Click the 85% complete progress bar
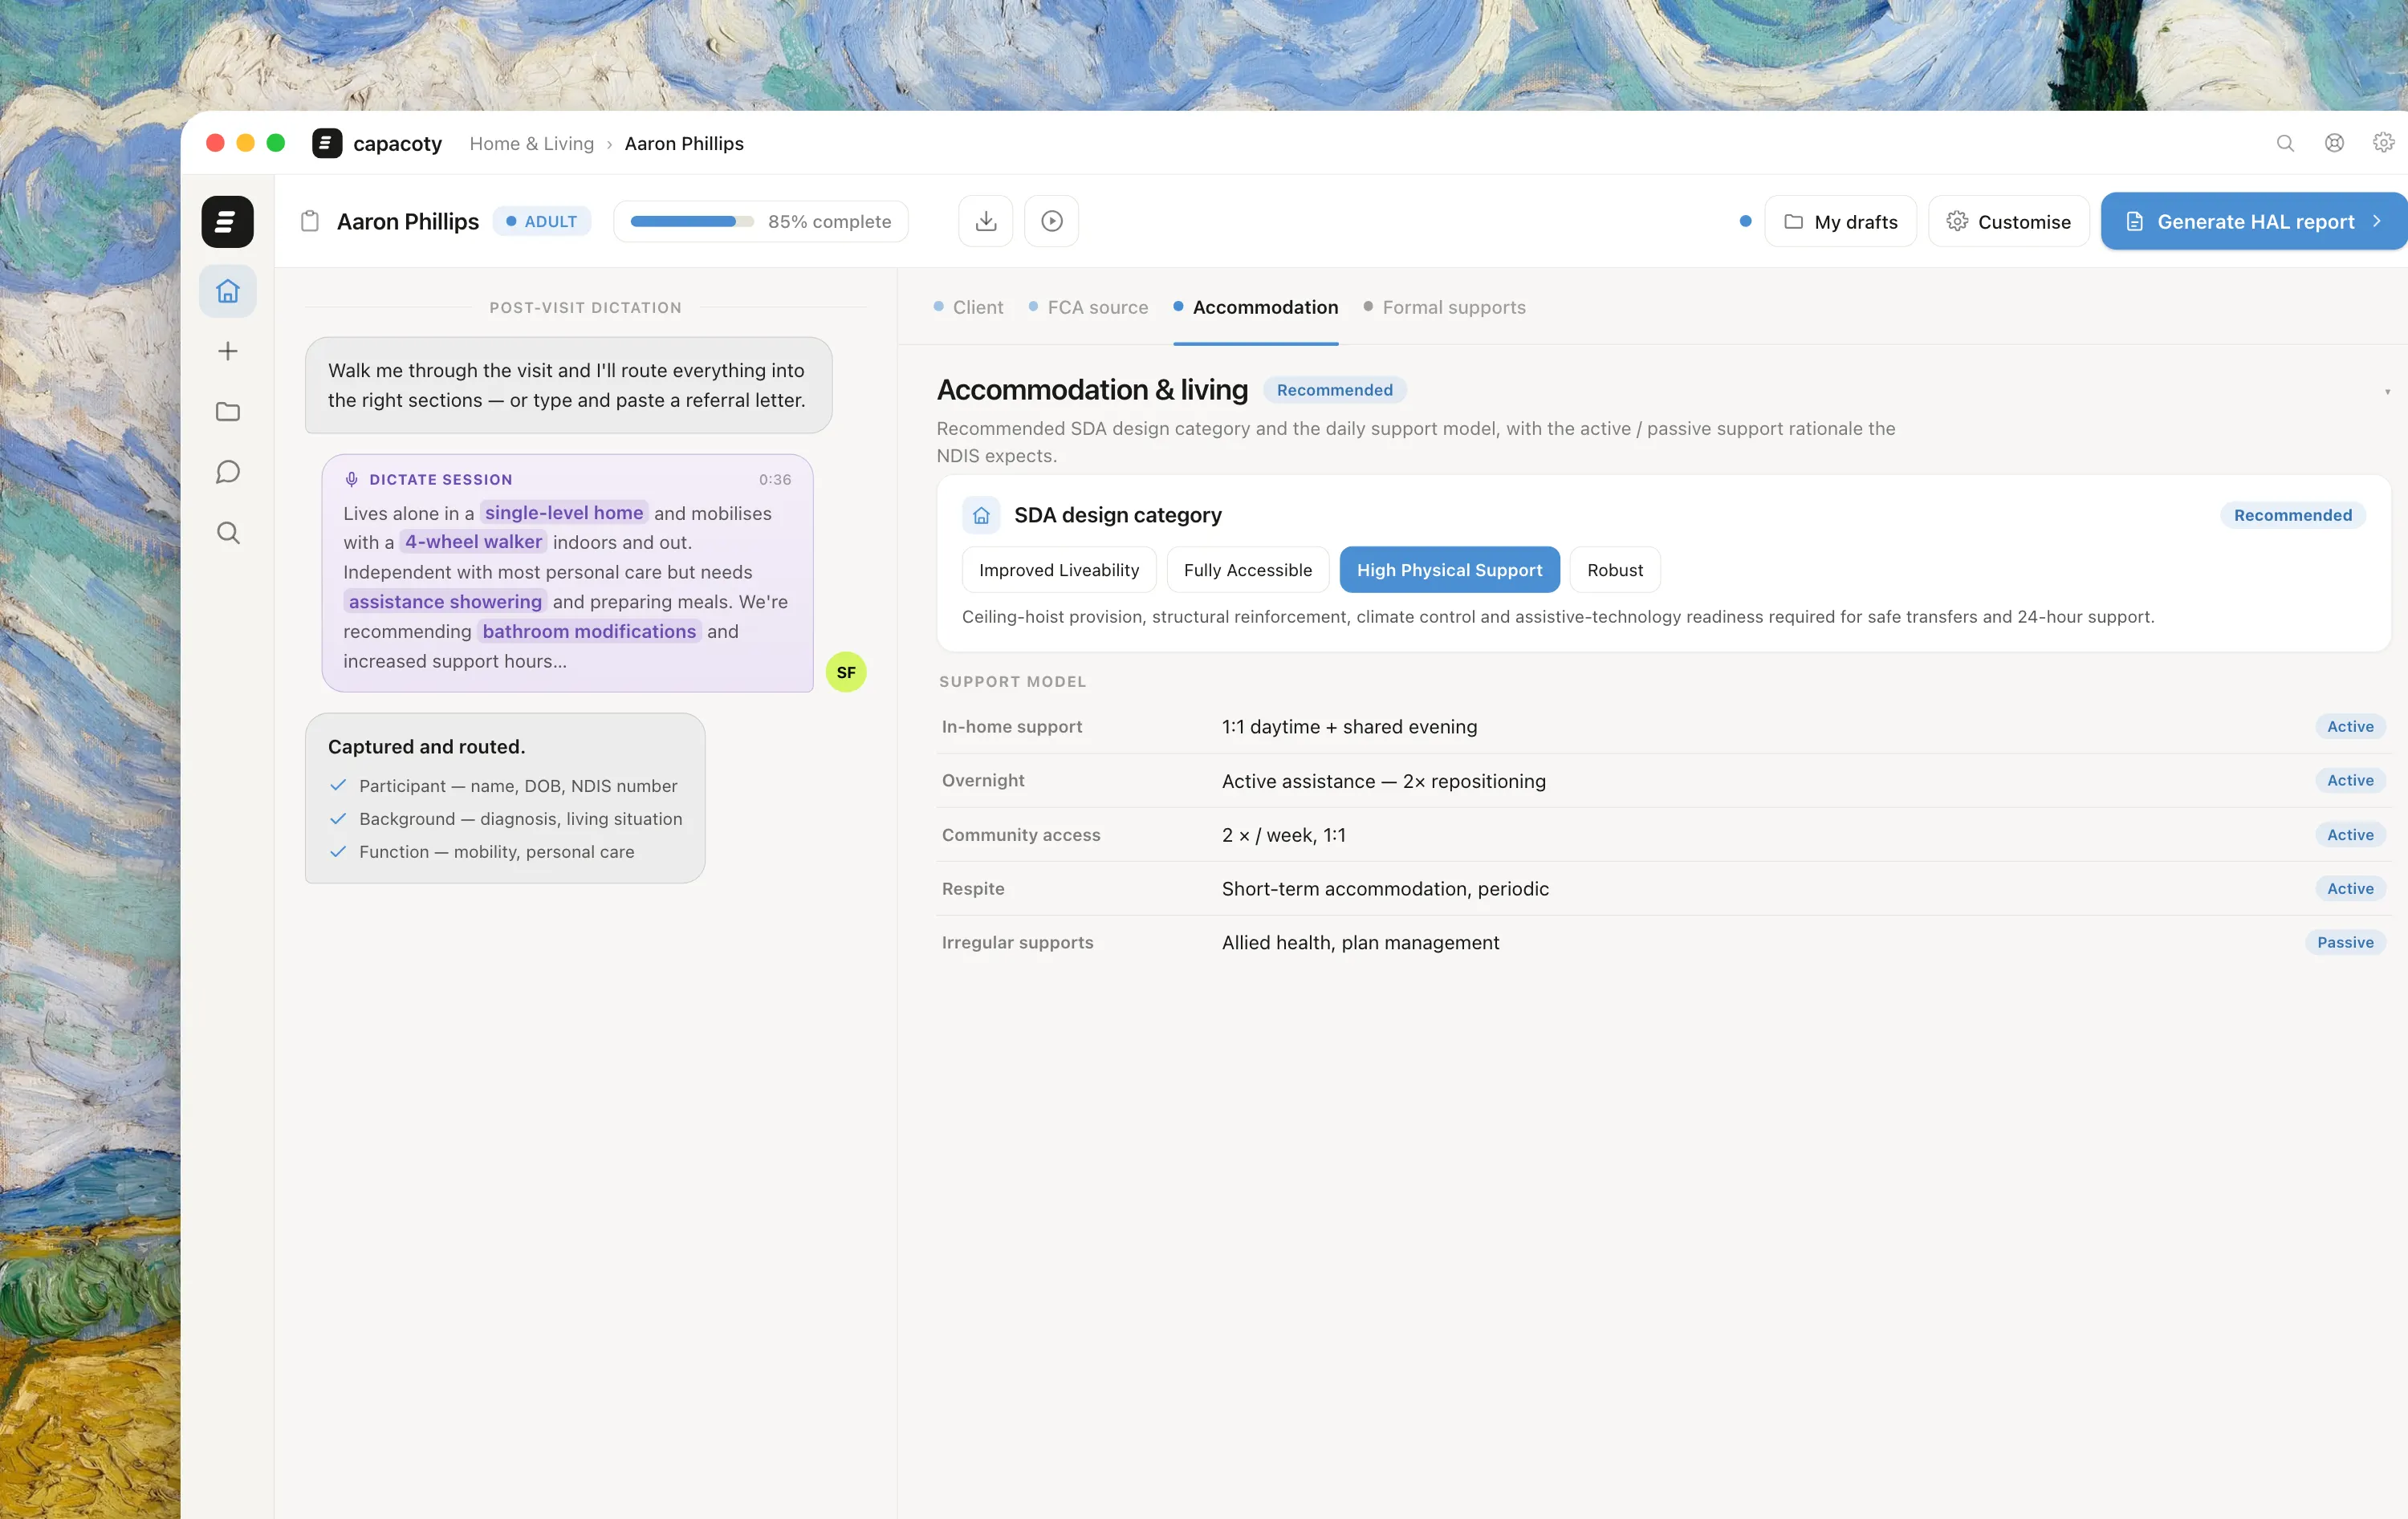Viewport: 2408px width, 1519px height. click(x=761, y=221)
